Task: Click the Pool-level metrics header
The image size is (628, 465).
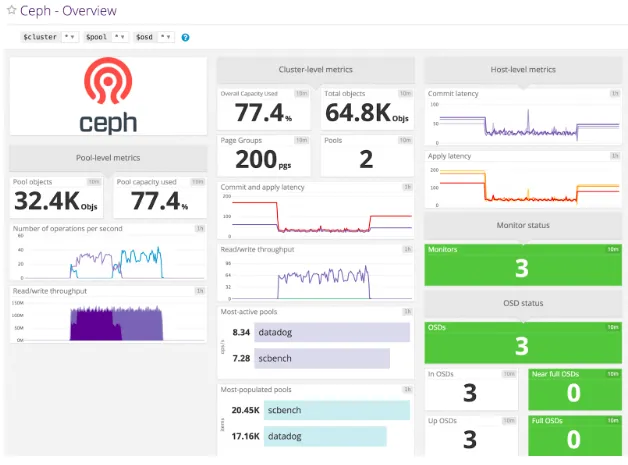Action: point(108,158)
